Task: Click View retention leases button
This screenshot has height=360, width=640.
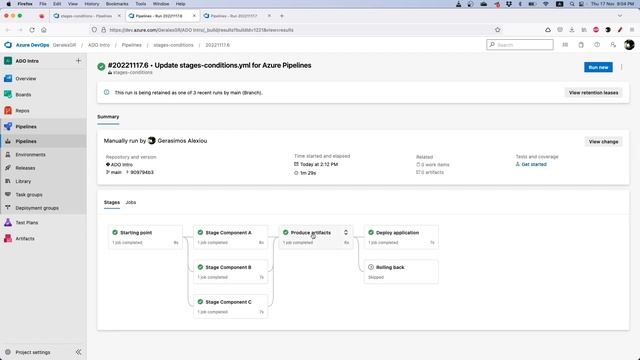Action: 593,93
